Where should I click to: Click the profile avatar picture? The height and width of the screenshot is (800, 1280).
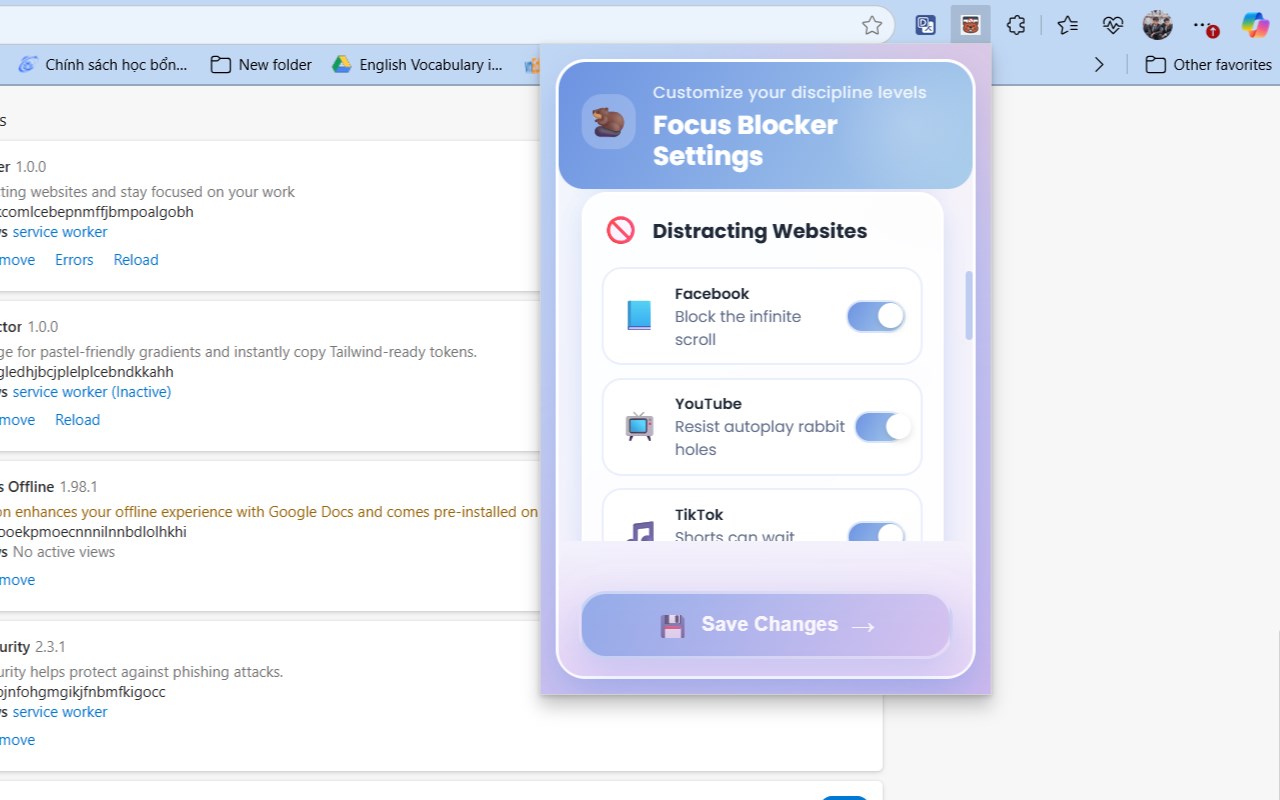click(x=1158, y=25)
